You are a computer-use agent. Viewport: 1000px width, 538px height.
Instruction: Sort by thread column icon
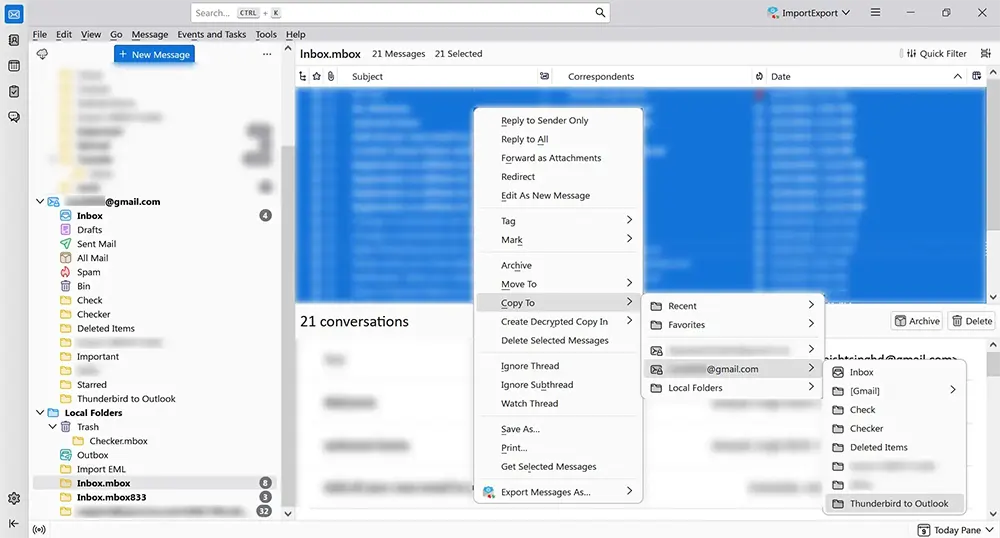[x=302, y=76]
